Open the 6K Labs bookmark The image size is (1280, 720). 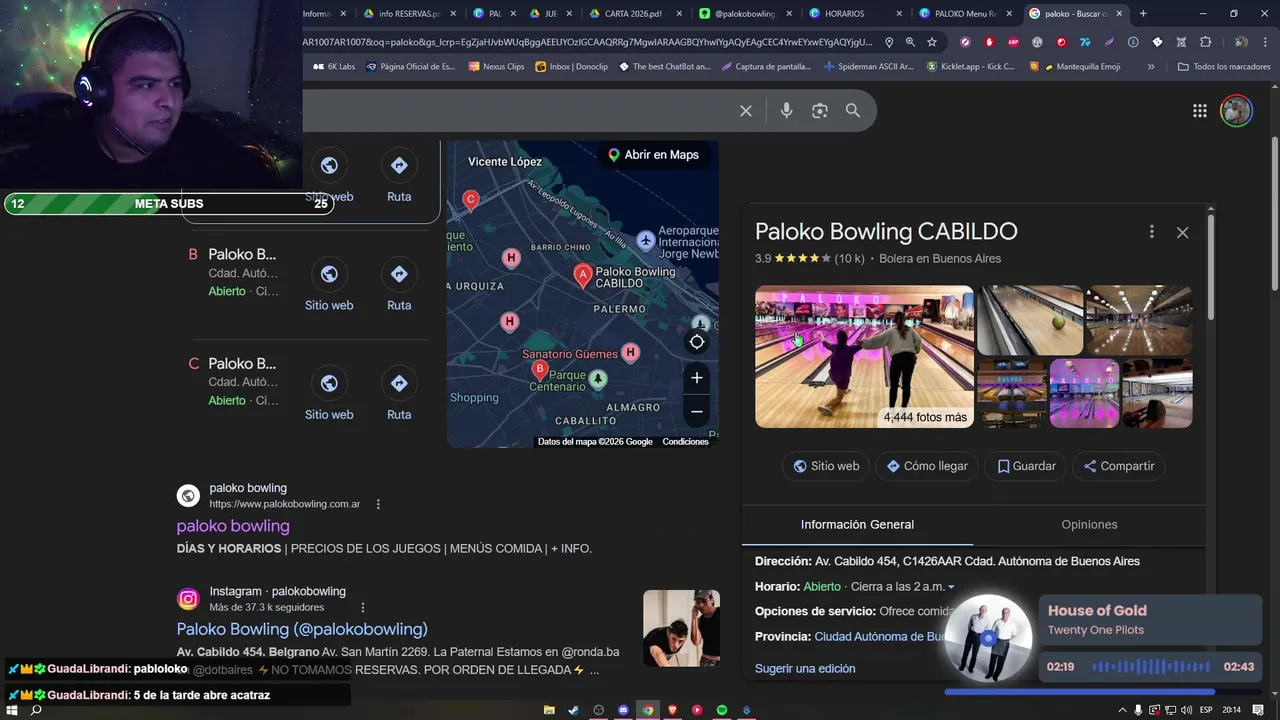click(334, 67)
